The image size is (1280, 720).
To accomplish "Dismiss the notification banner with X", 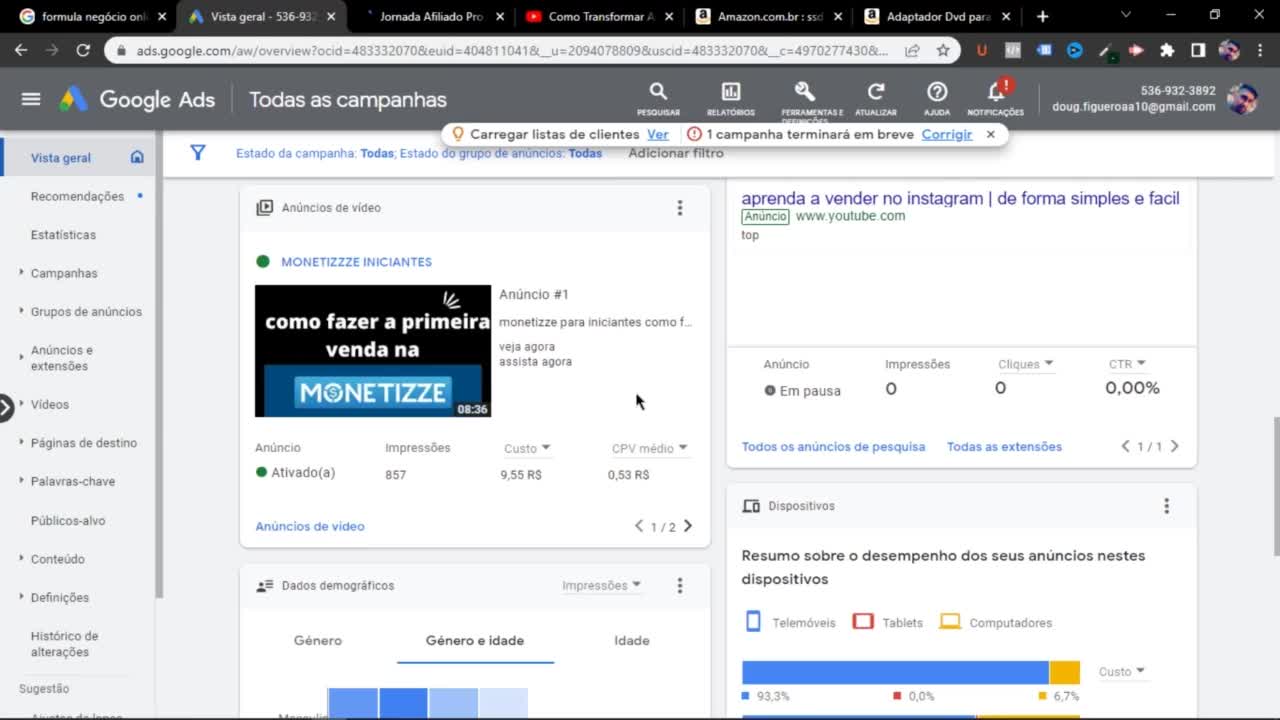I will coord(991,134).
